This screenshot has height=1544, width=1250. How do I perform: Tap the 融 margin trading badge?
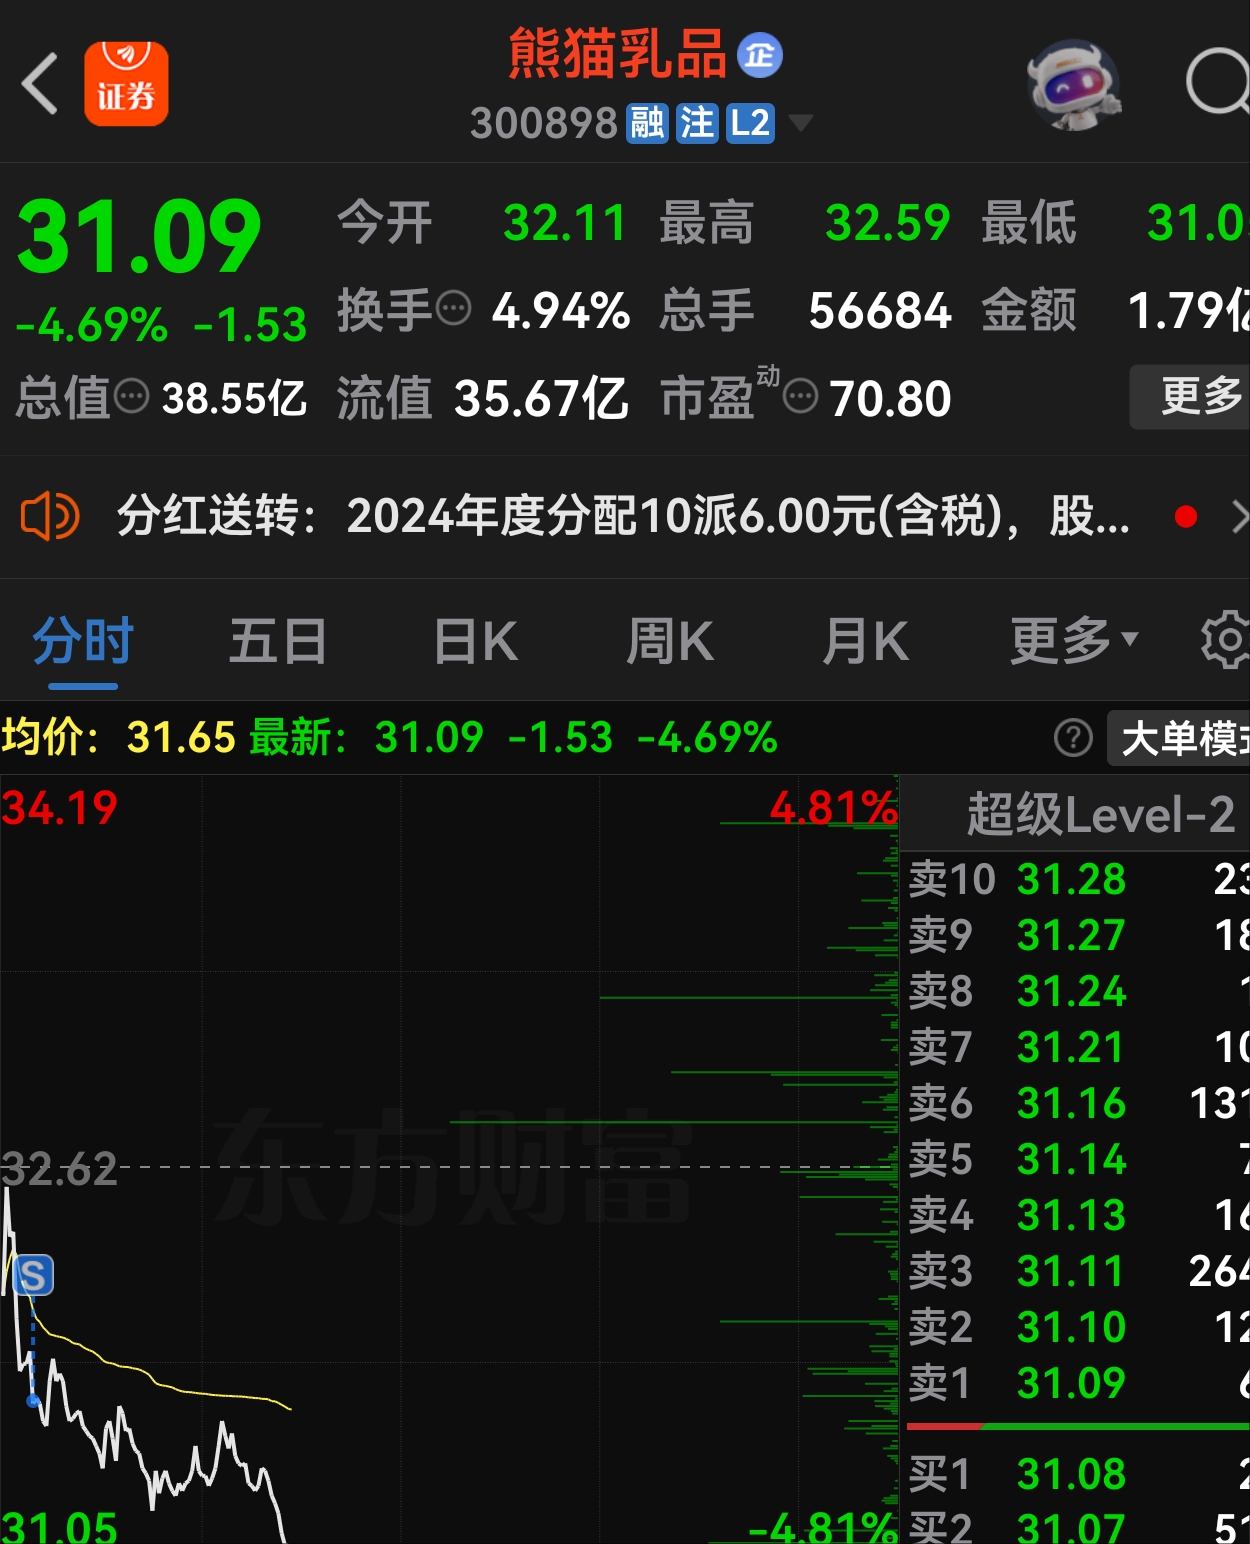646,124
